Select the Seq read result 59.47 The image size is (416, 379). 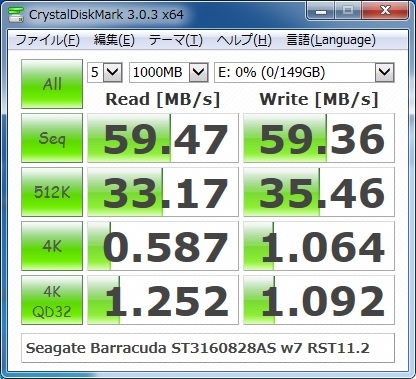coord(163,138)
